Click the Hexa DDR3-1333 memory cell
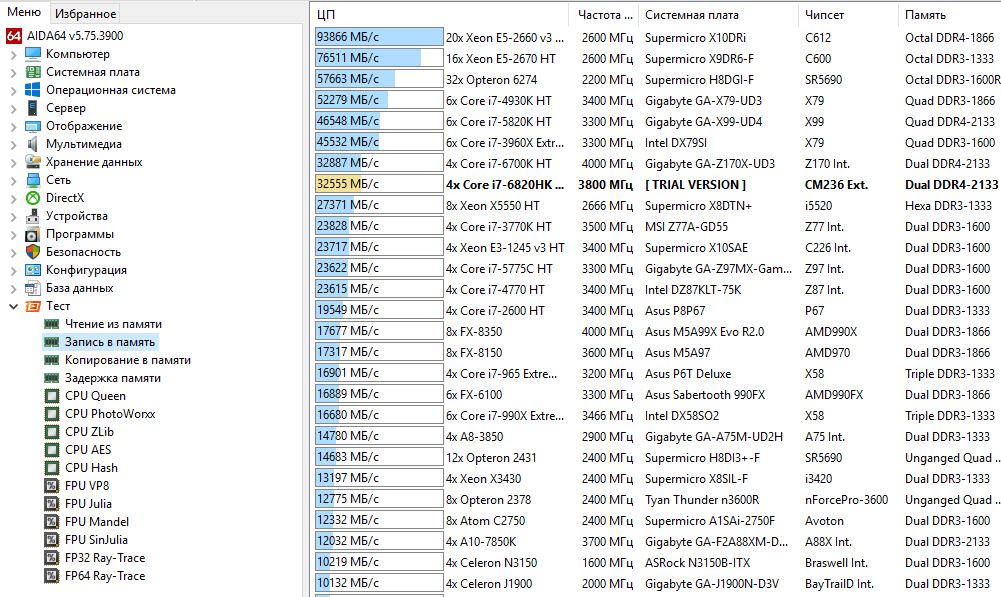The image size is (1001, 597). click(x=948, y=206)
